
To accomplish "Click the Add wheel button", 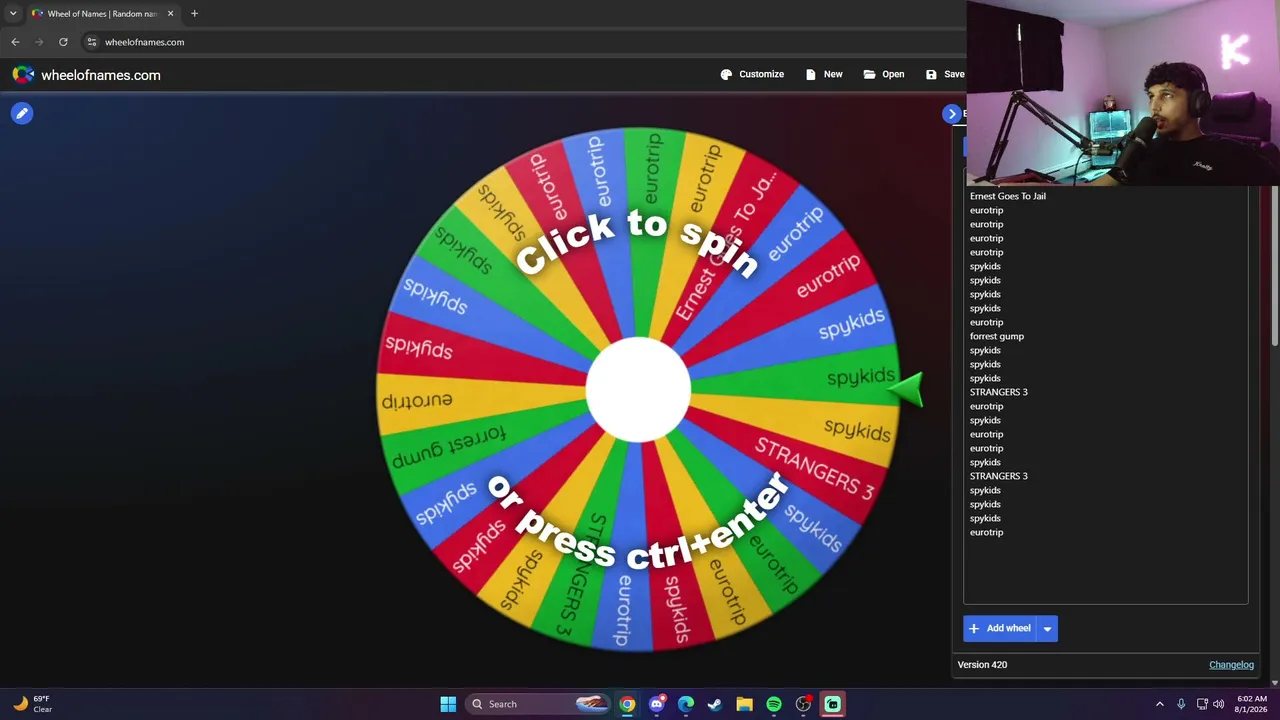I will pyautogui.click(x=1000, y=628).
